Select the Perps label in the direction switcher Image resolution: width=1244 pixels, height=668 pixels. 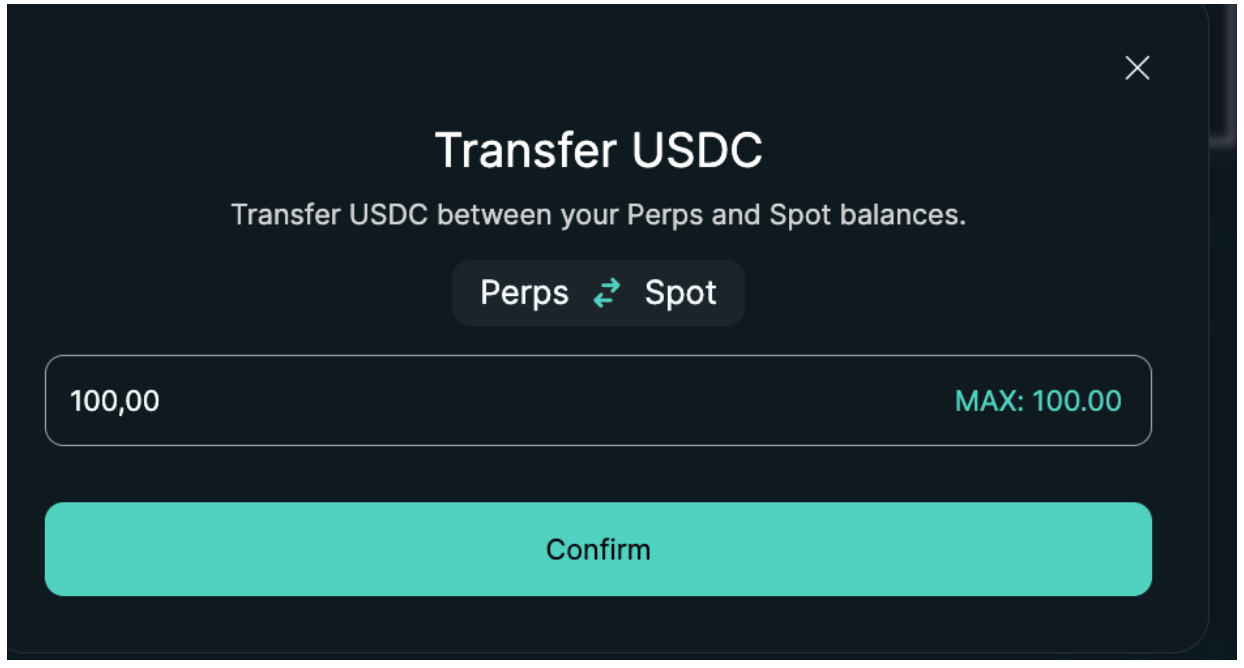pyautogui.click(x=524, y=293)
